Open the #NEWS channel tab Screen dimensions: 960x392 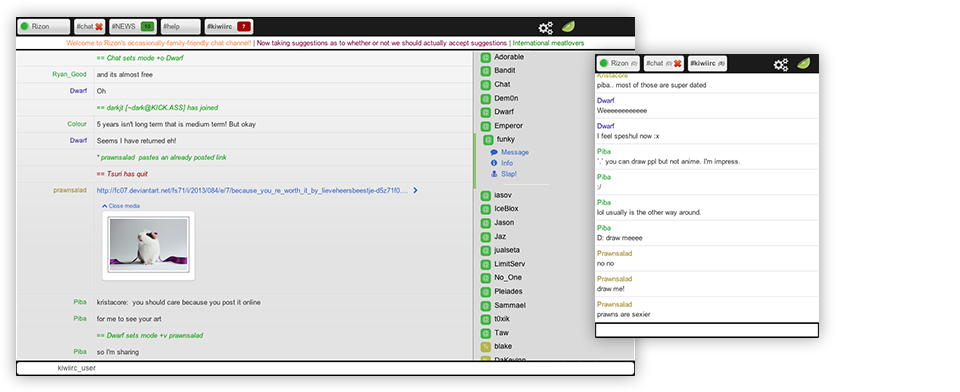(132, 27)
